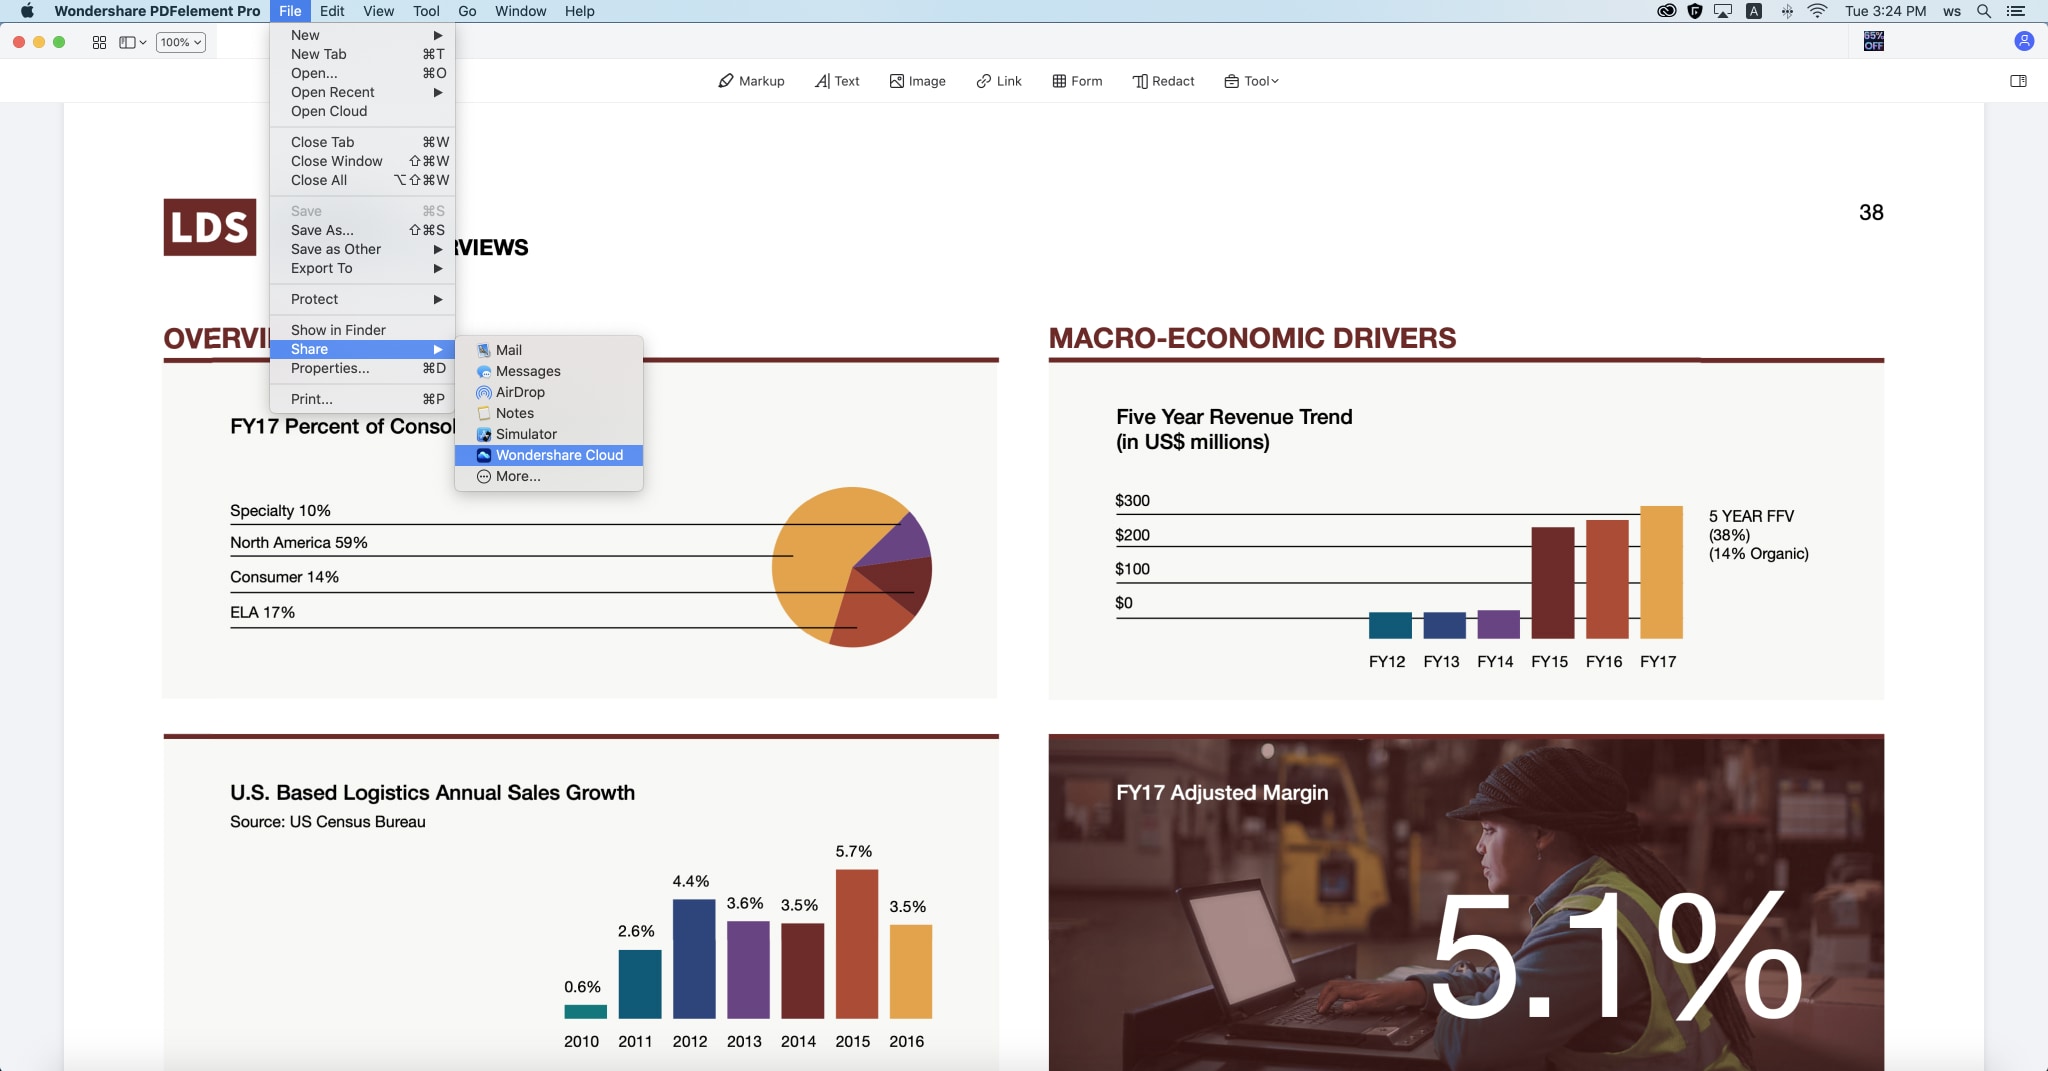Viewport: 2048px width, 1071px height.
Task: Toggle the sidebar panel layout button
Action: click(x=132, y=42)
